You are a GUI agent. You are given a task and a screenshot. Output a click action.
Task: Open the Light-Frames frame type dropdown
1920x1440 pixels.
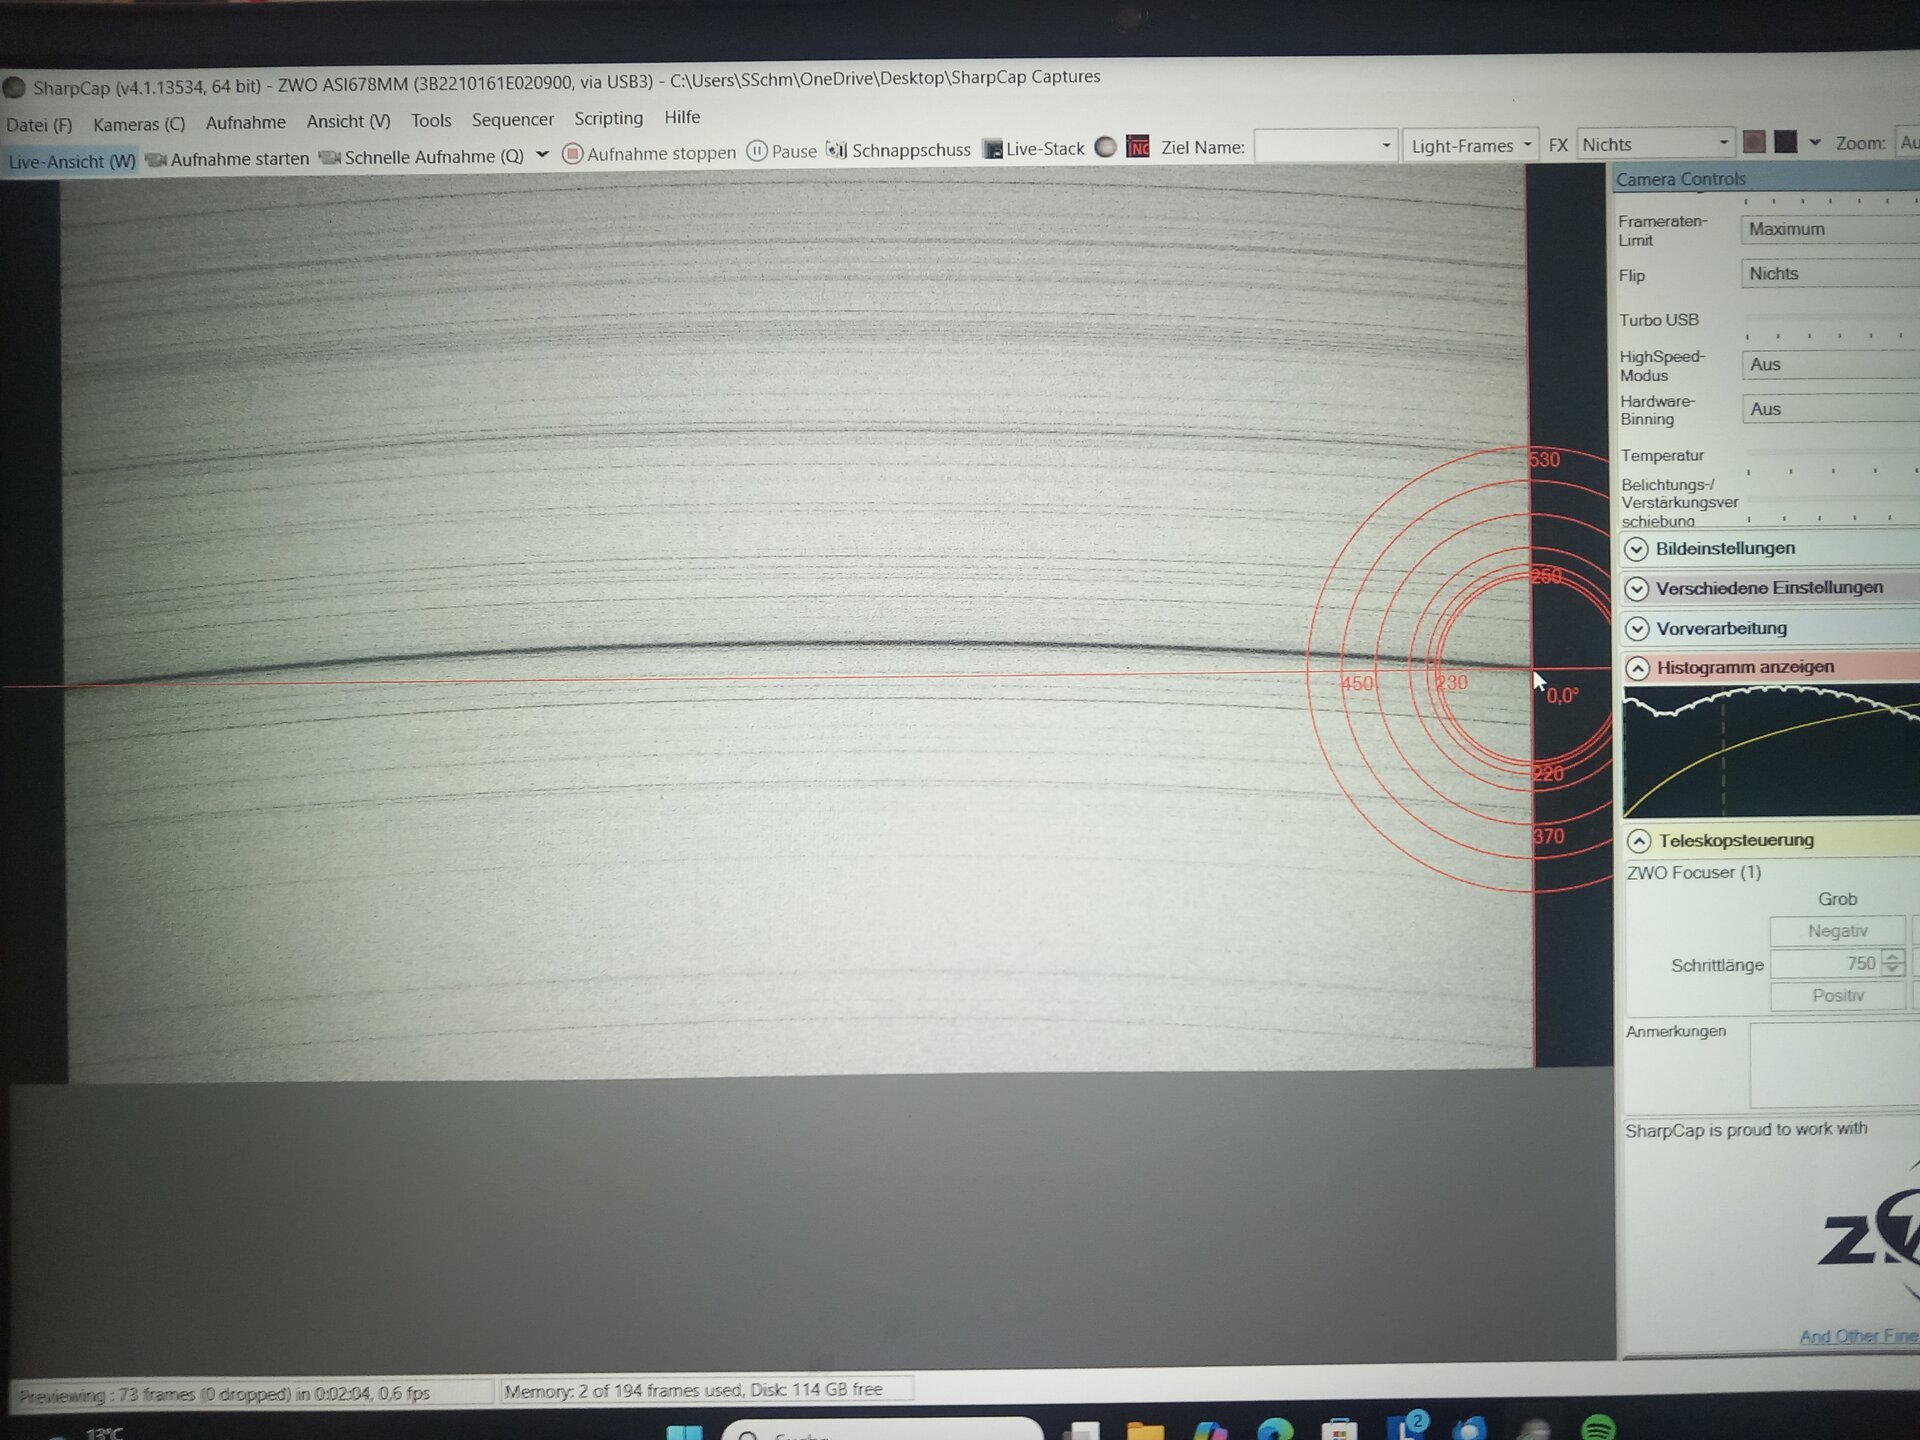pos(1469,146)
